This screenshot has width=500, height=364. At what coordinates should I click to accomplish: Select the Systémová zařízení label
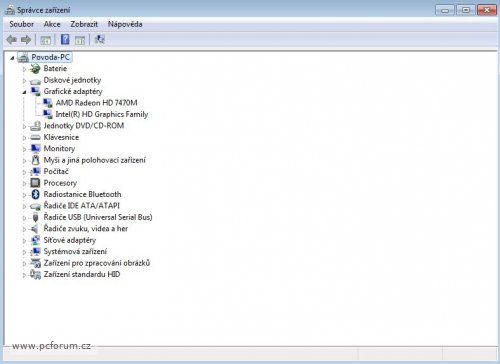click(x=75, y=251)
